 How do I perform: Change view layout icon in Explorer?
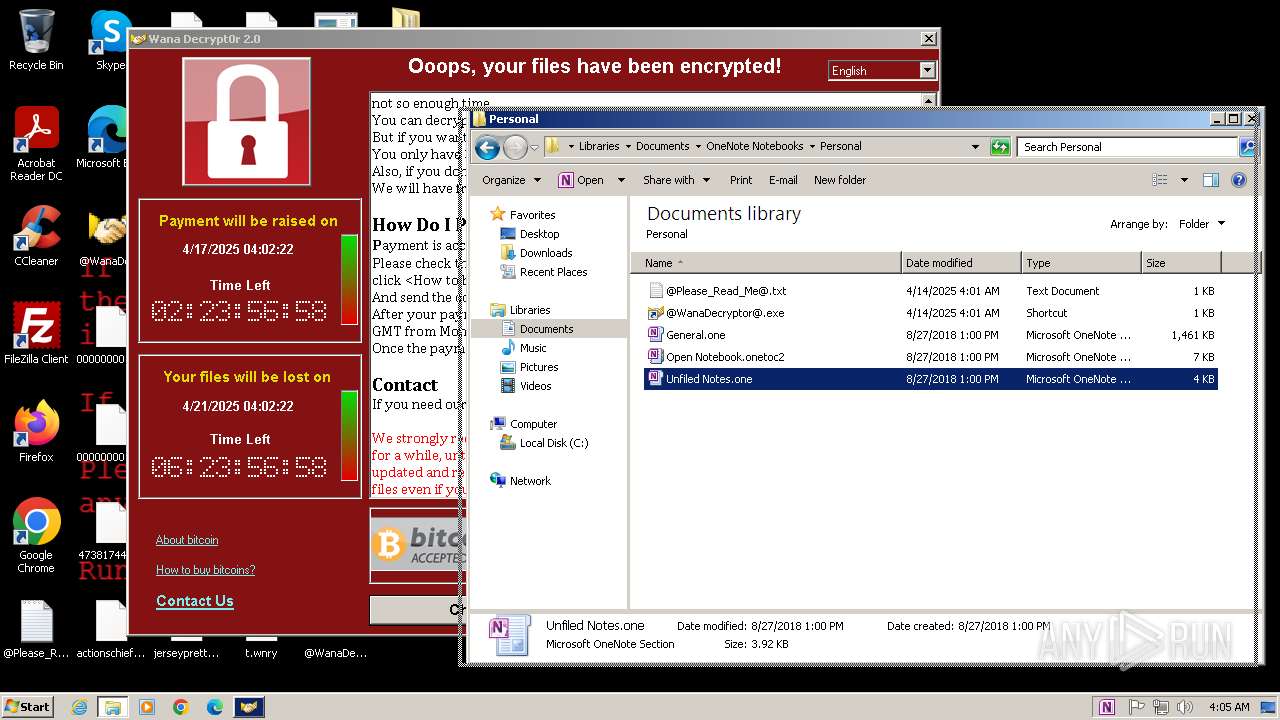(1160, 180)
